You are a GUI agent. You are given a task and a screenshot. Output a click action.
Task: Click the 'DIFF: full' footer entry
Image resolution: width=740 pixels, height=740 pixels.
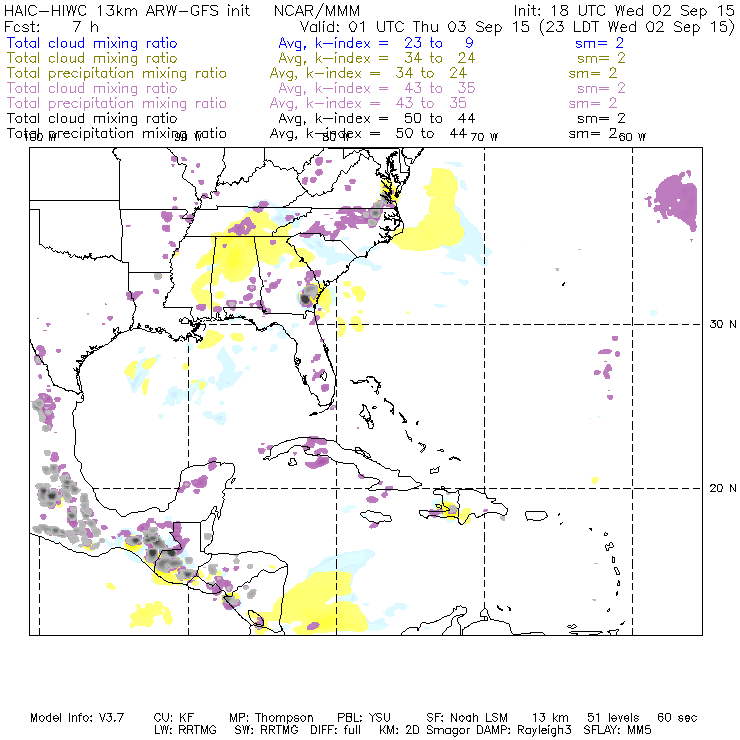[x=336, y=730]
